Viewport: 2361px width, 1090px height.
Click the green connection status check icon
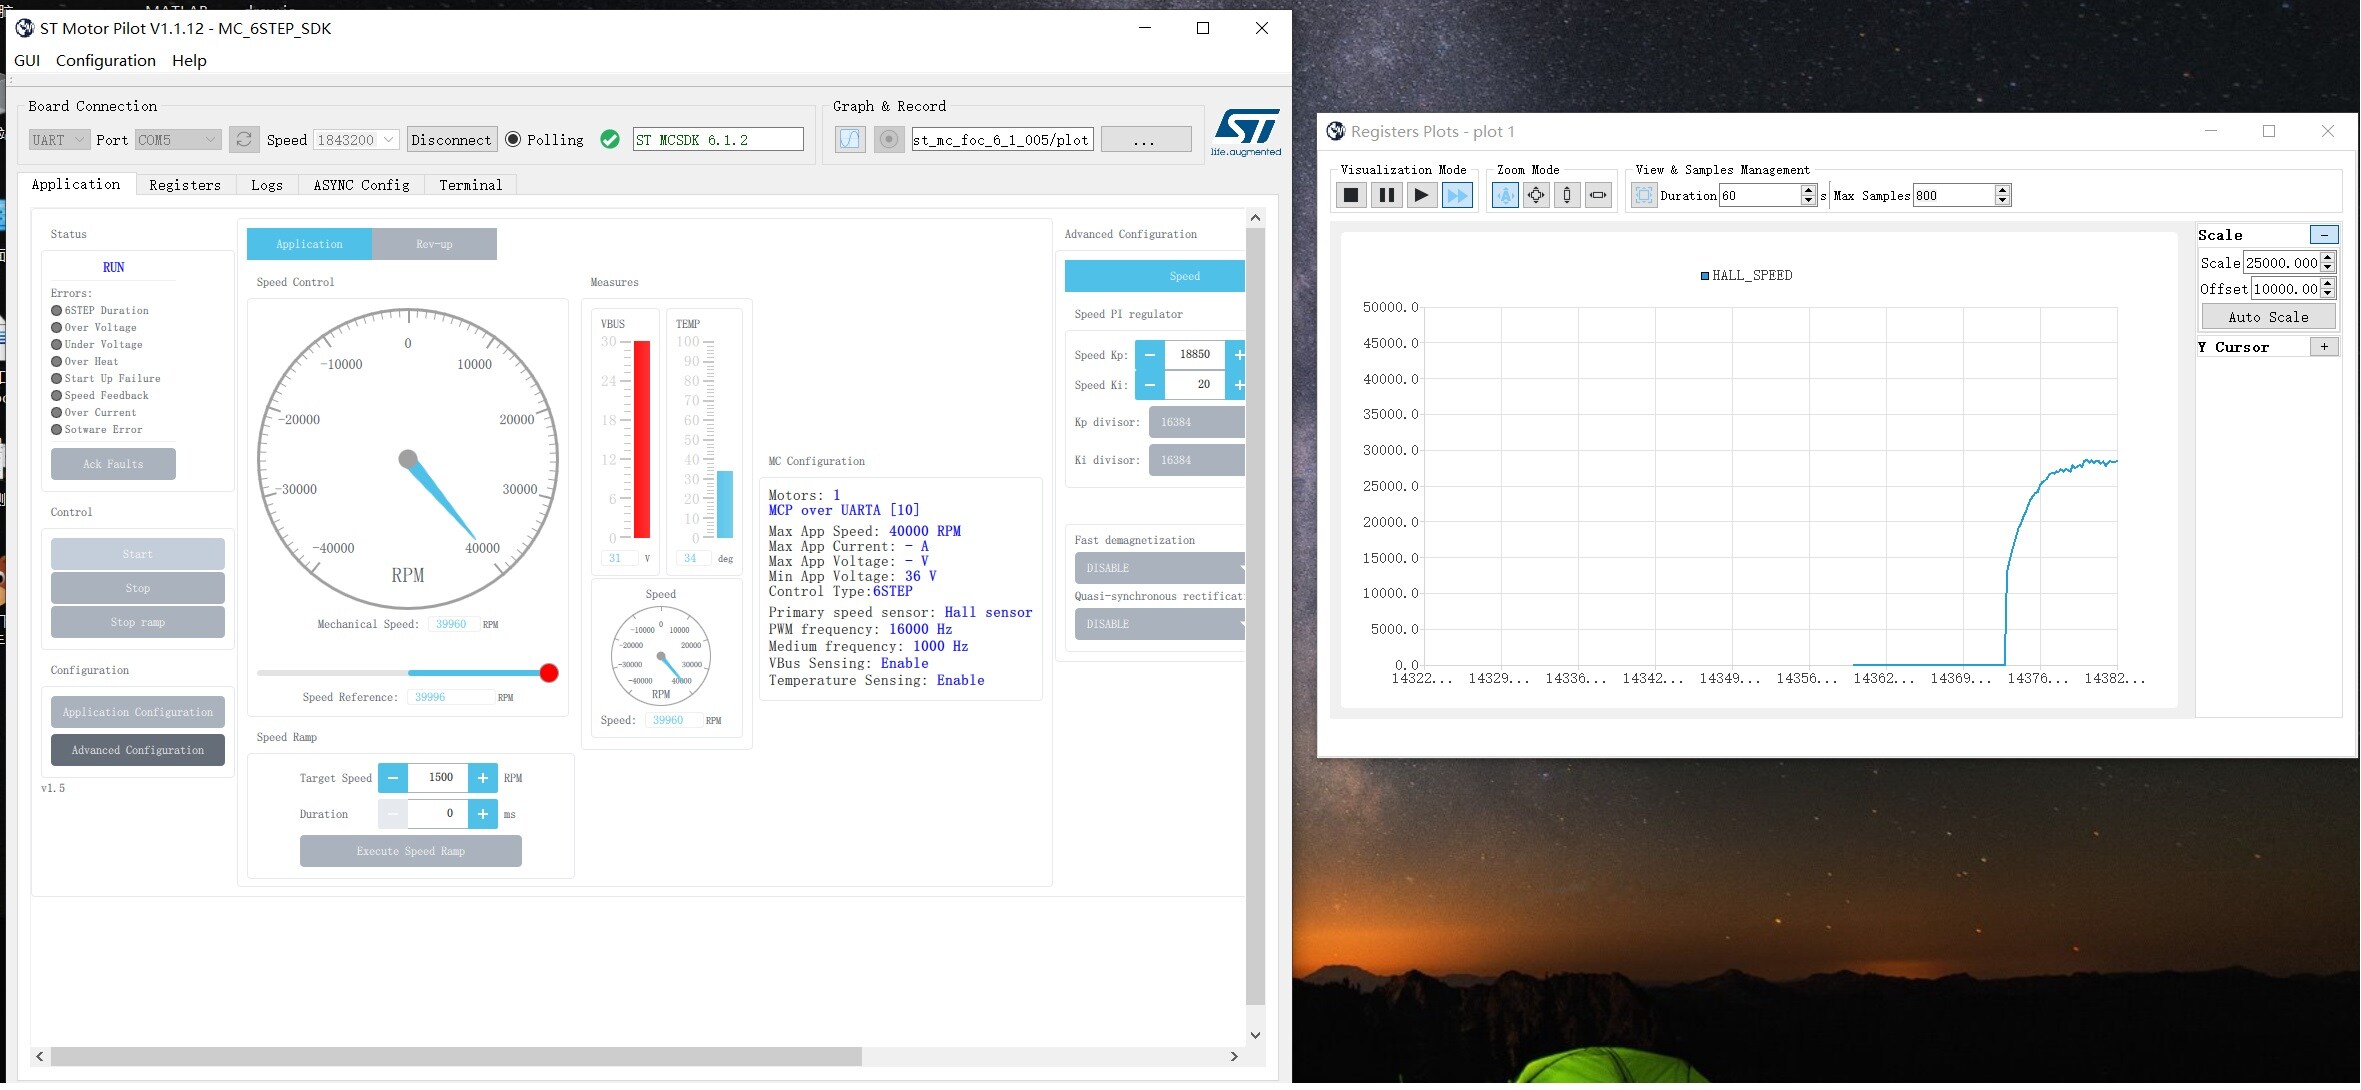coord(610,140)
